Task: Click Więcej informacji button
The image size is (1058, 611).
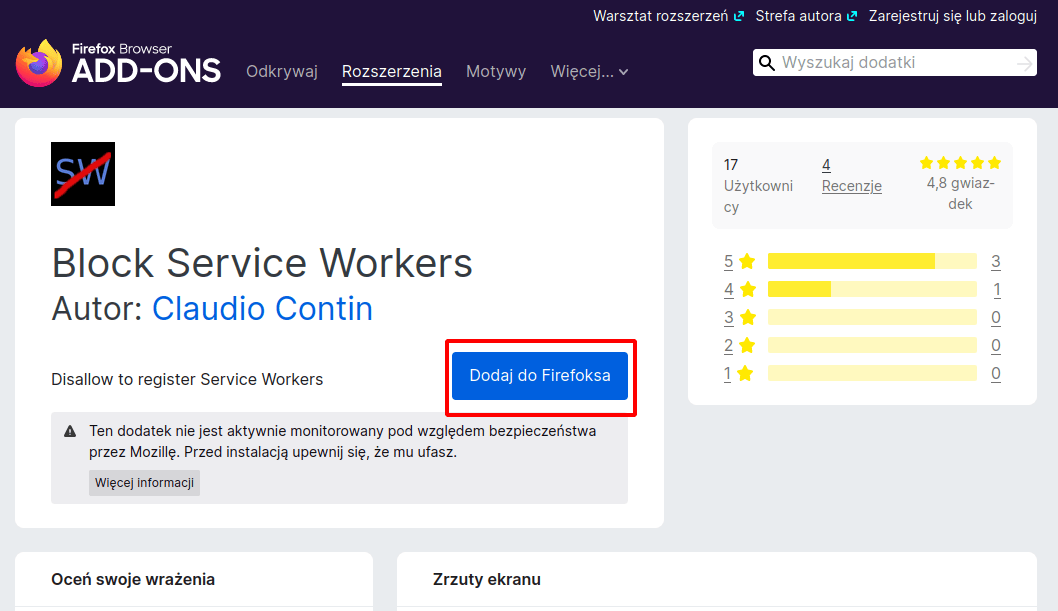Action: tap(144, 483)
